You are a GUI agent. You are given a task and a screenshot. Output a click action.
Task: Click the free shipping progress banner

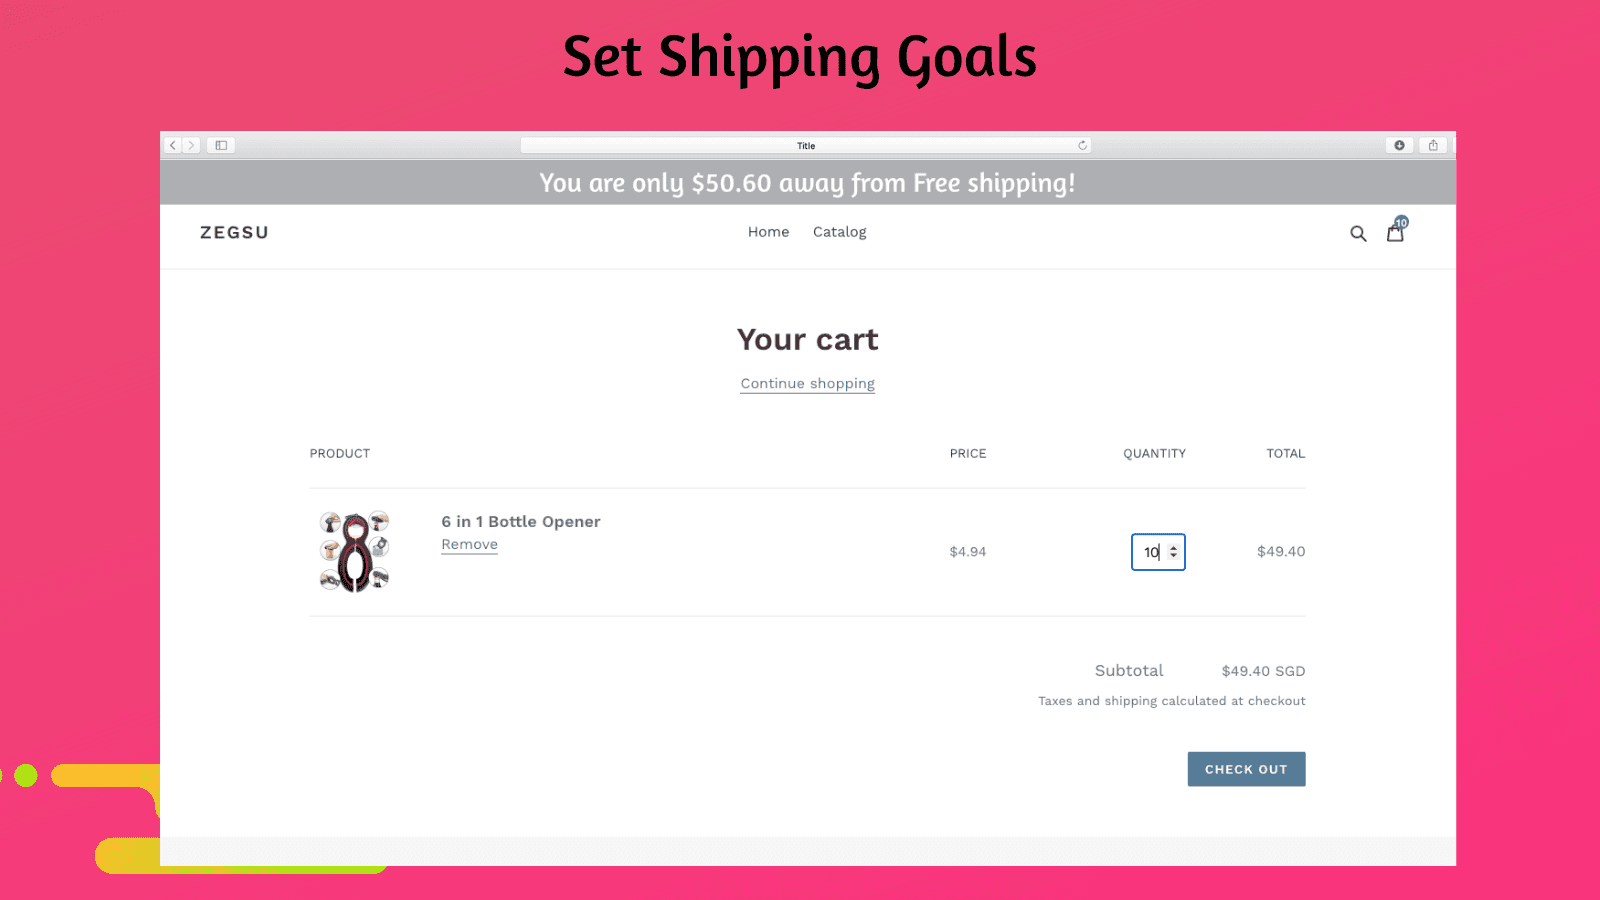coord(807,183)
